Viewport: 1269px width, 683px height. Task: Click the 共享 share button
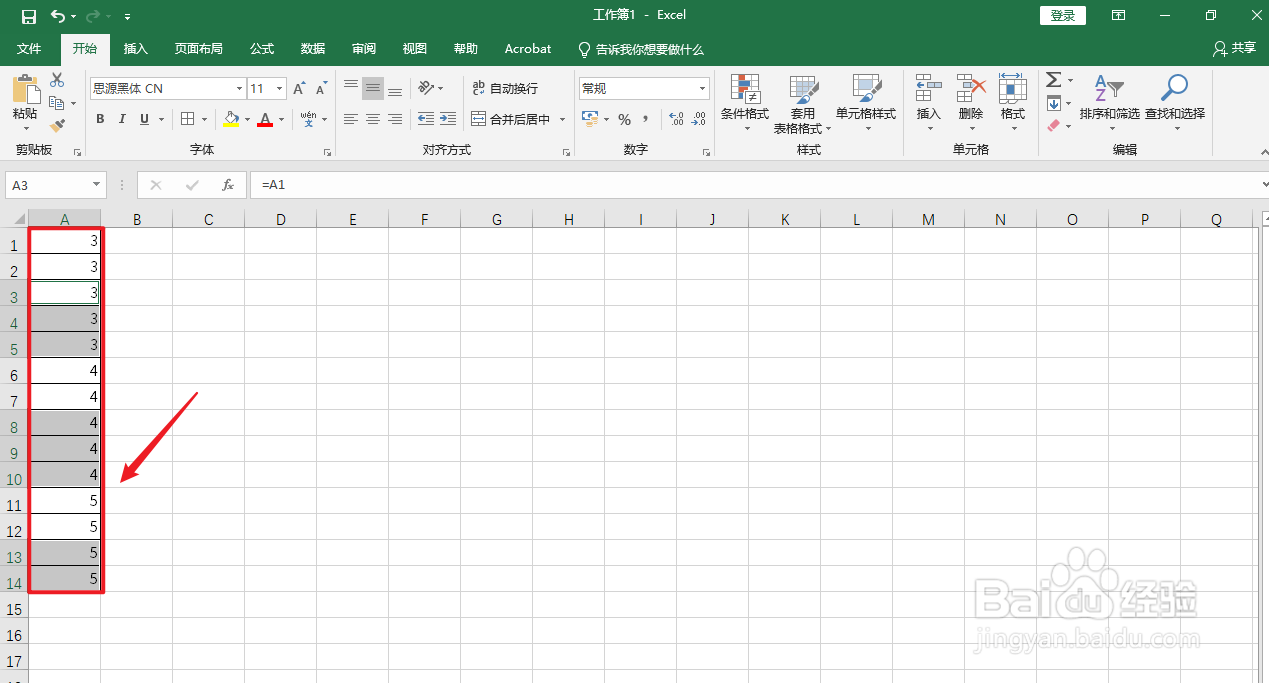click(x=1234, y=48)
